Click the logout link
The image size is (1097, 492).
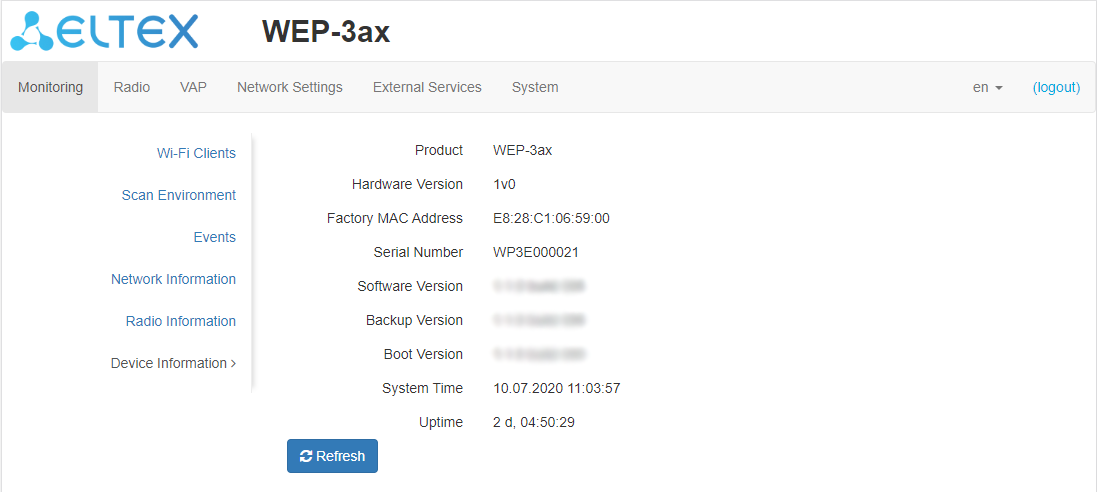tap(1056, 87)
